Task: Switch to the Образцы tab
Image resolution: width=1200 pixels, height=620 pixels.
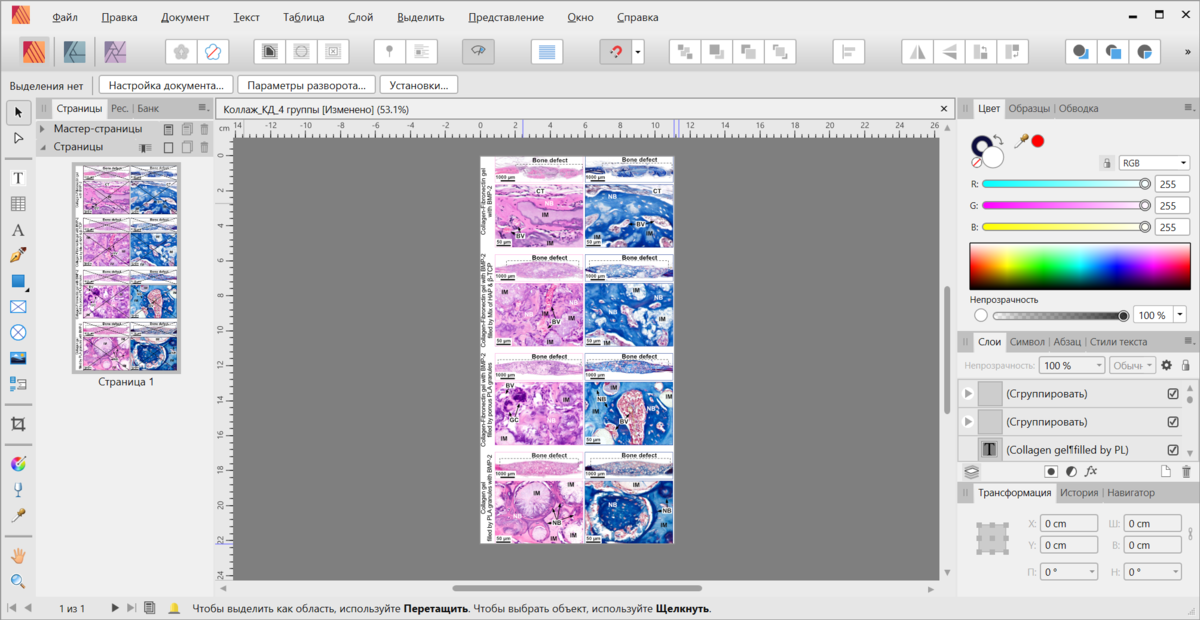Action: click(1029, 108)
